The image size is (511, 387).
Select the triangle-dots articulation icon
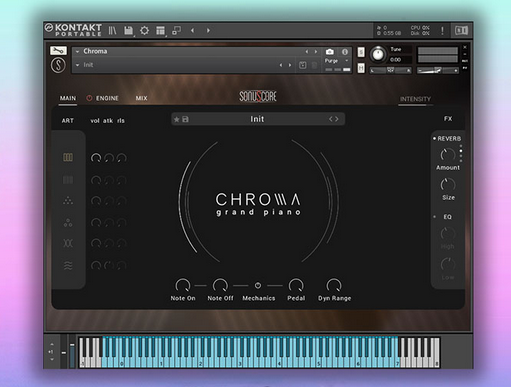68,201
